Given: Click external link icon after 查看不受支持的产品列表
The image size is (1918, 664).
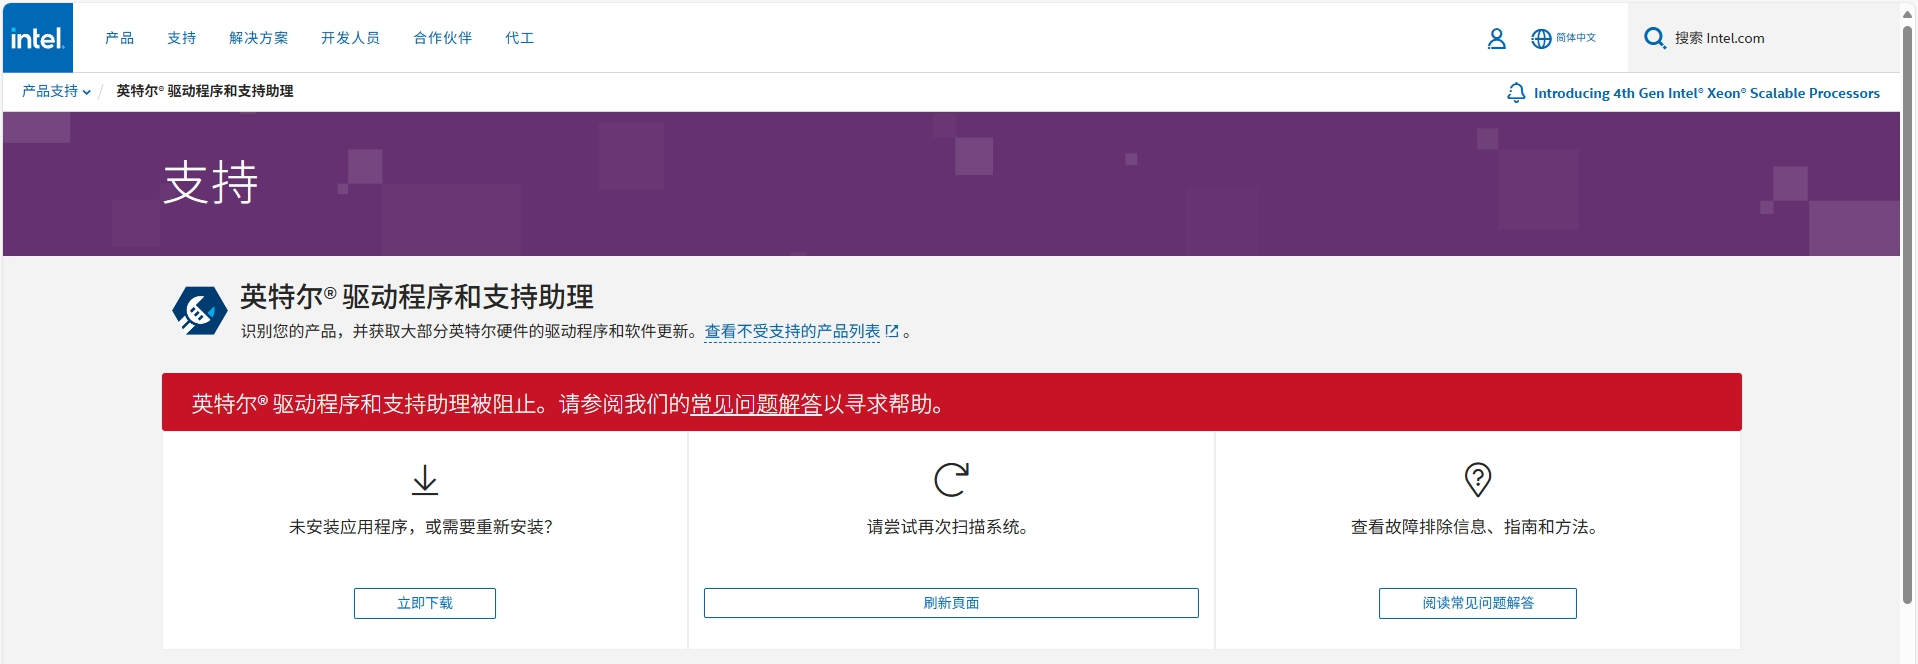Looking at the screenshot, I should coord(892,331).
